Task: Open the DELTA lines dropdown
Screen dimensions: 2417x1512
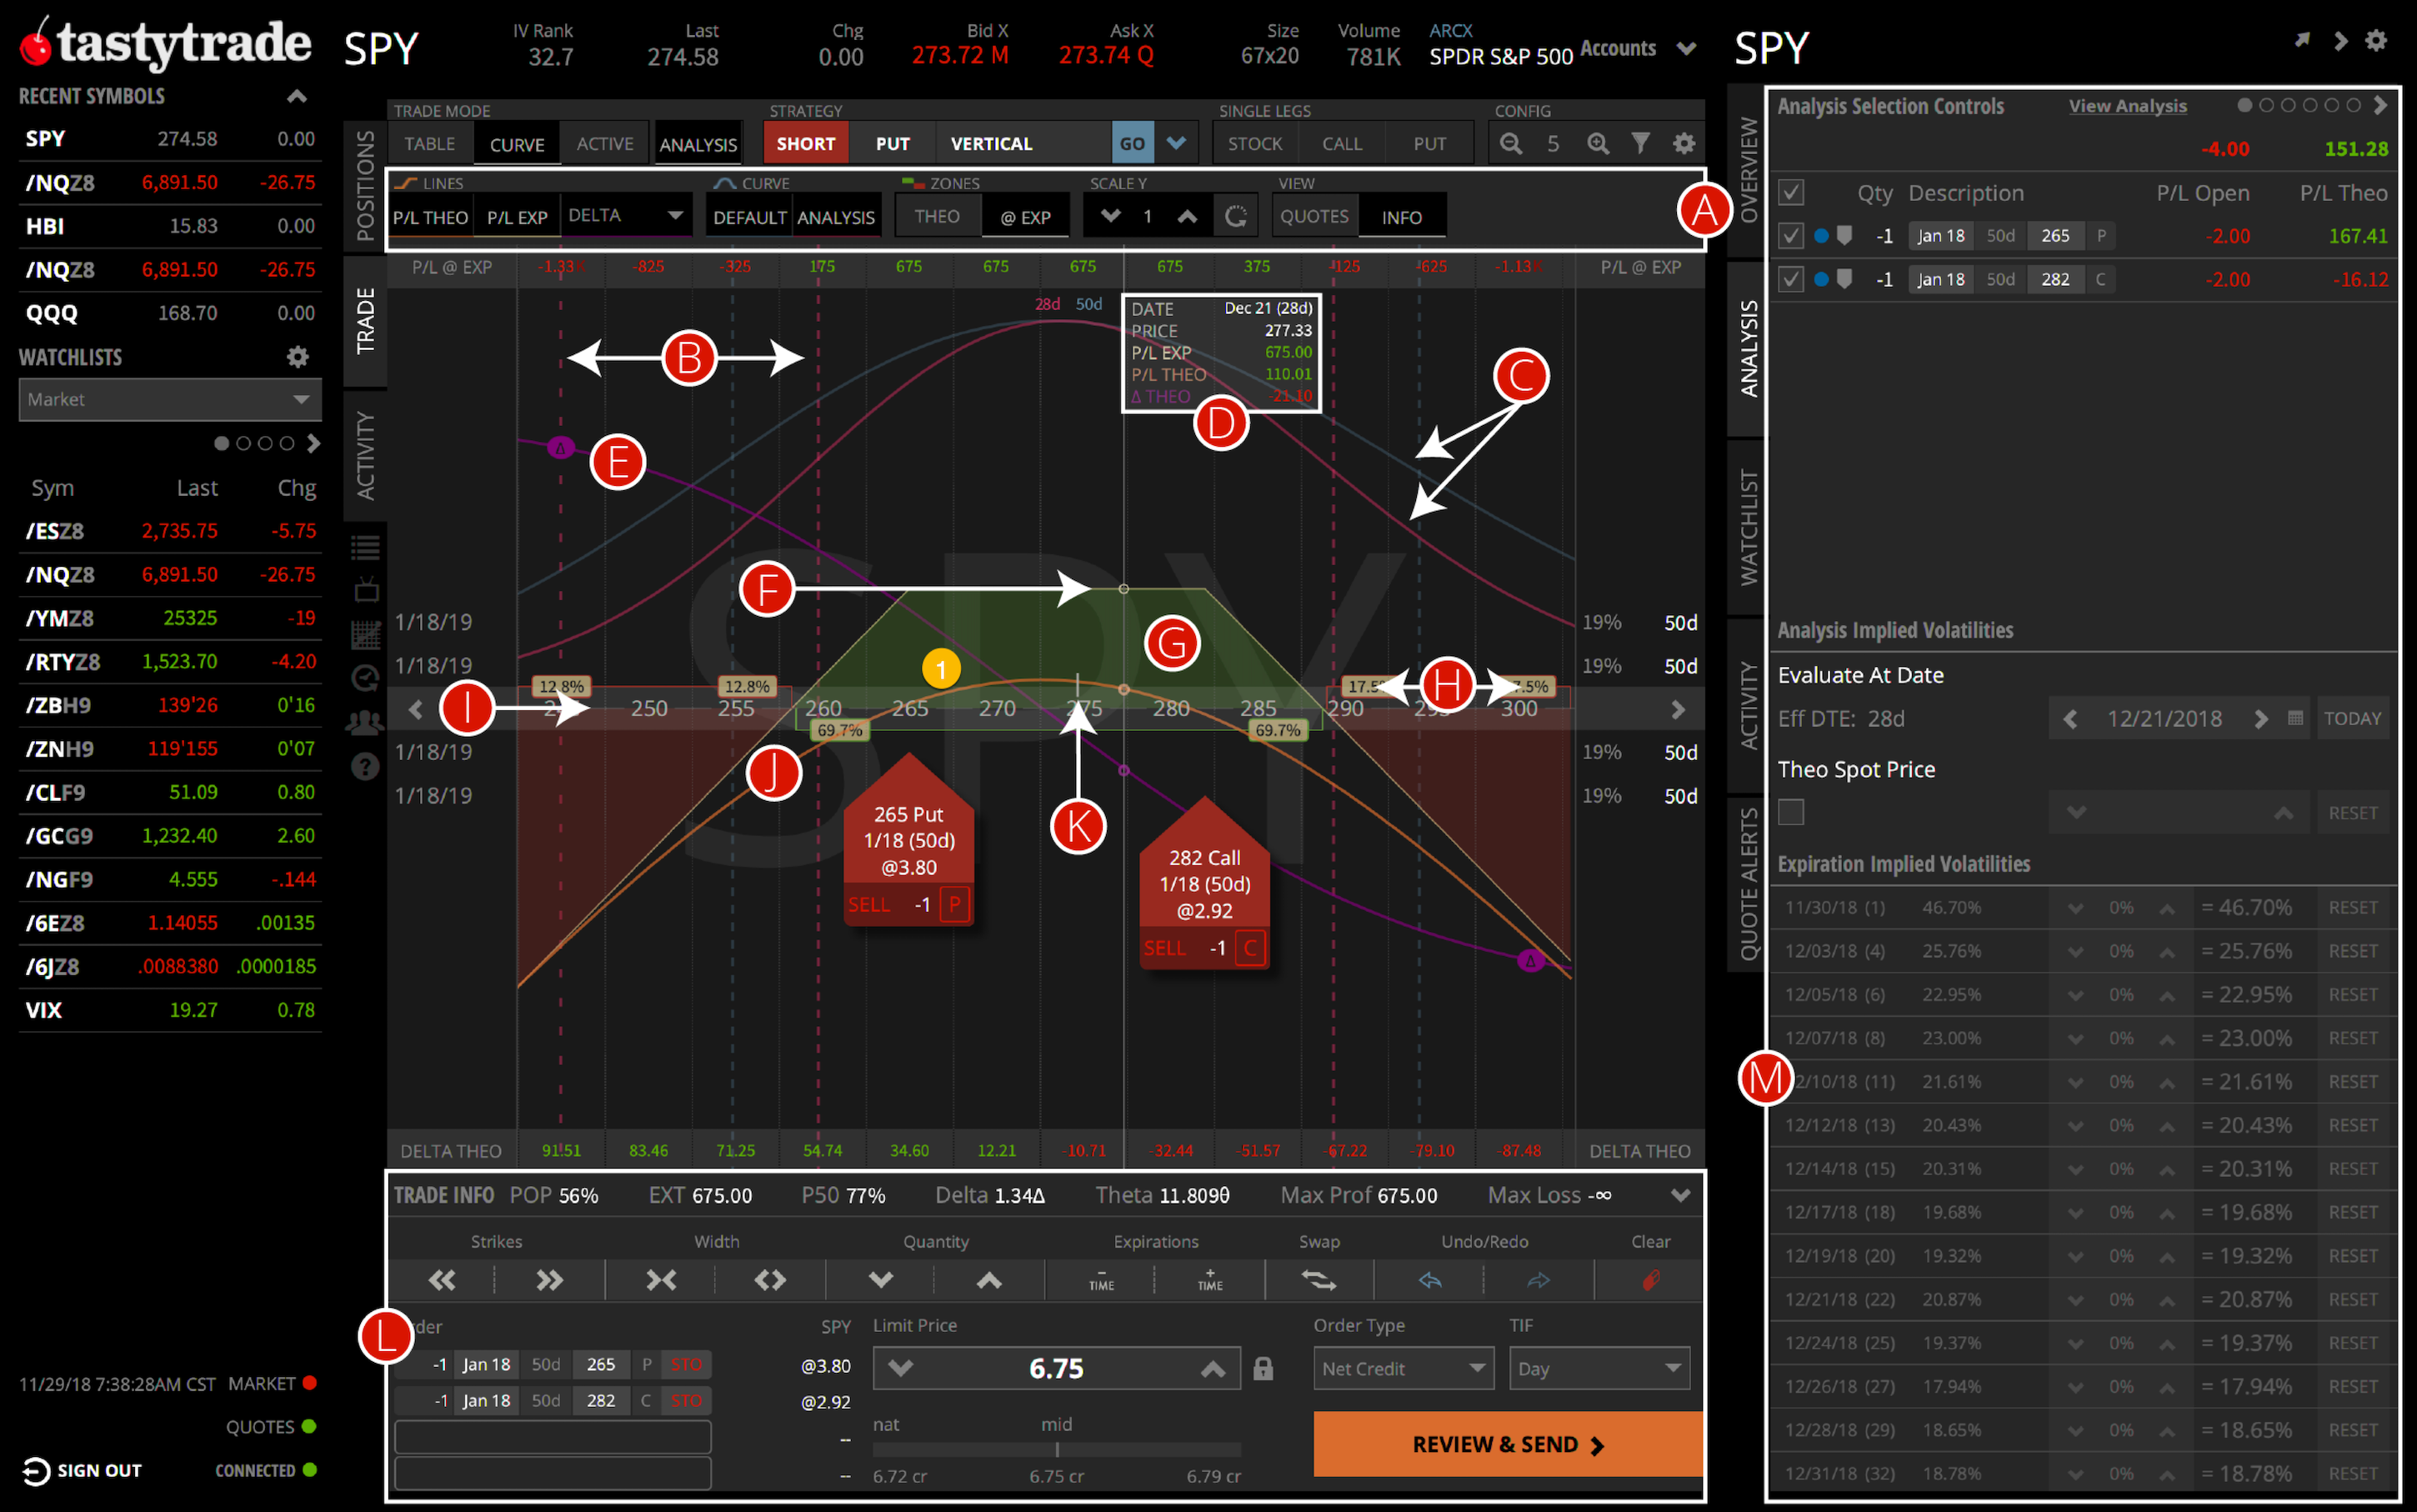Action: coord(625,215)
